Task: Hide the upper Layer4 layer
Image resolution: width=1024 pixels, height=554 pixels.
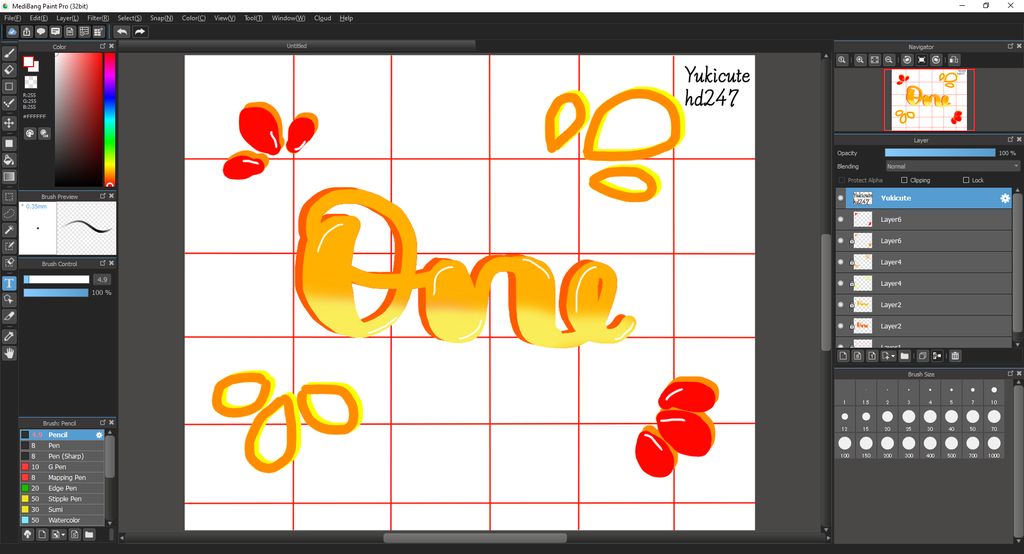Action: [840, 262]
